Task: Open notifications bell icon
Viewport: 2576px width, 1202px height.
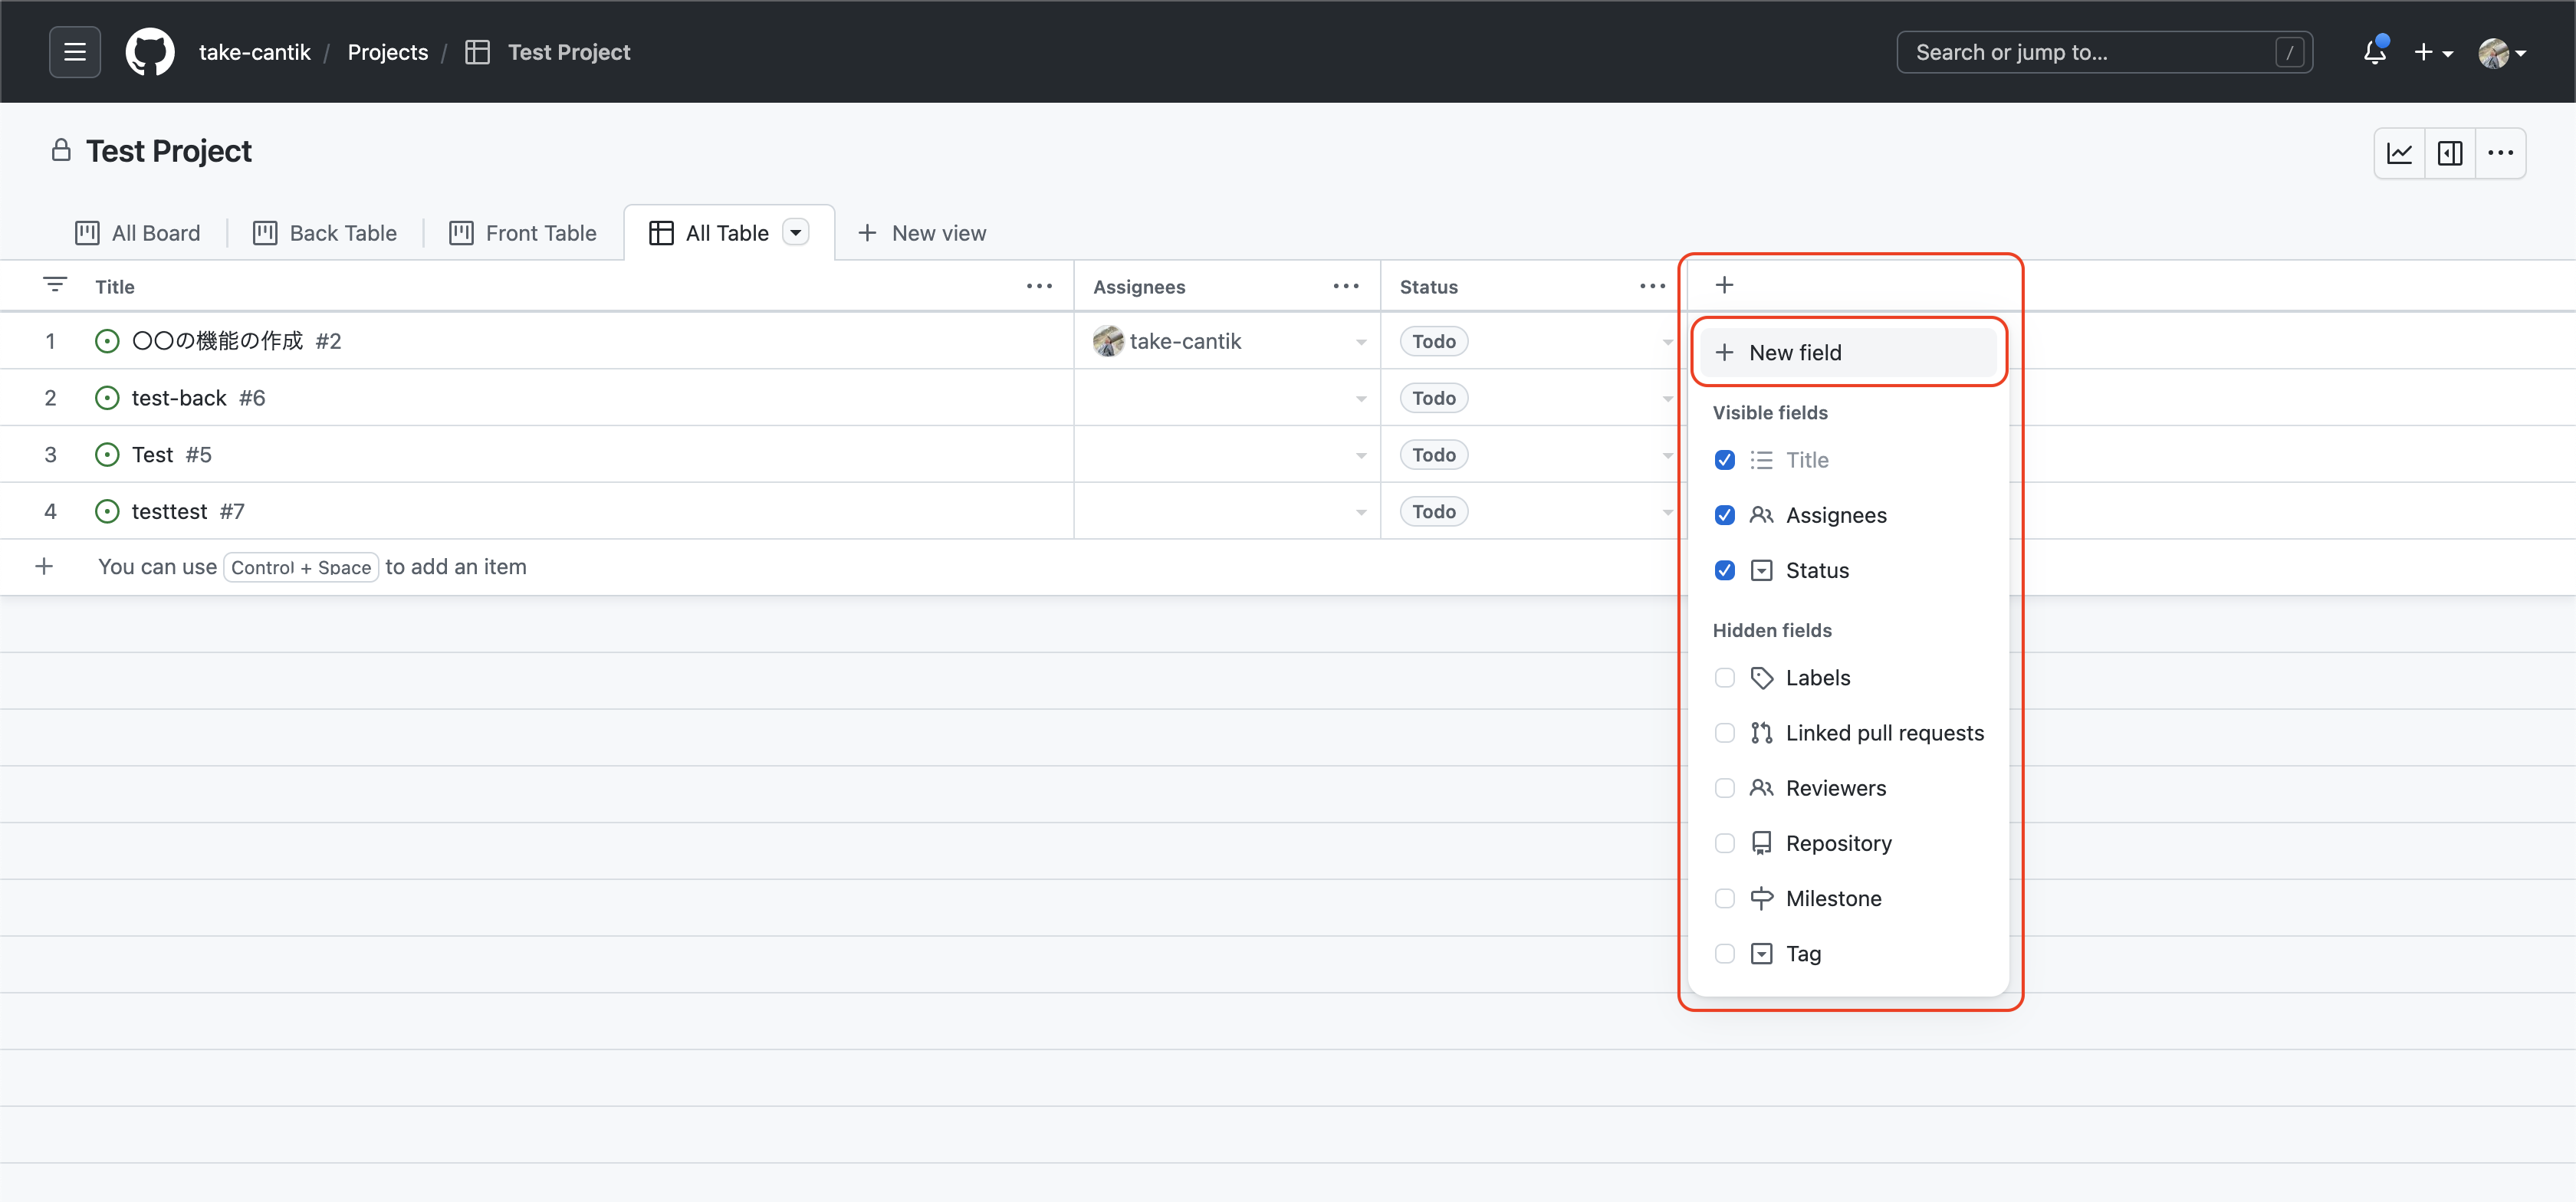Action: point(2374,52)
